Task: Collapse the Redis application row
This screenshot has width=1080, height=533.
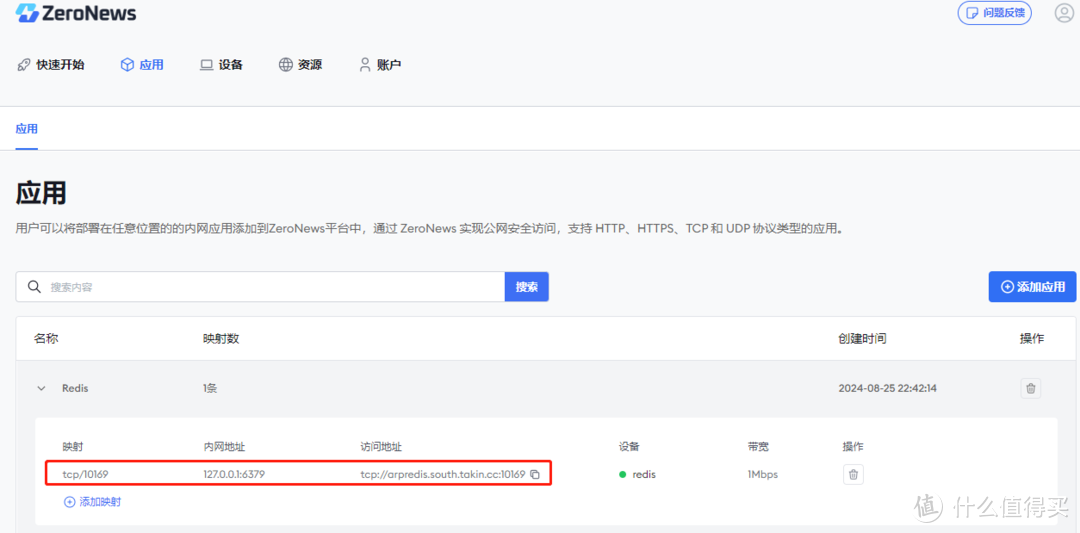Action: pos(41,388)
